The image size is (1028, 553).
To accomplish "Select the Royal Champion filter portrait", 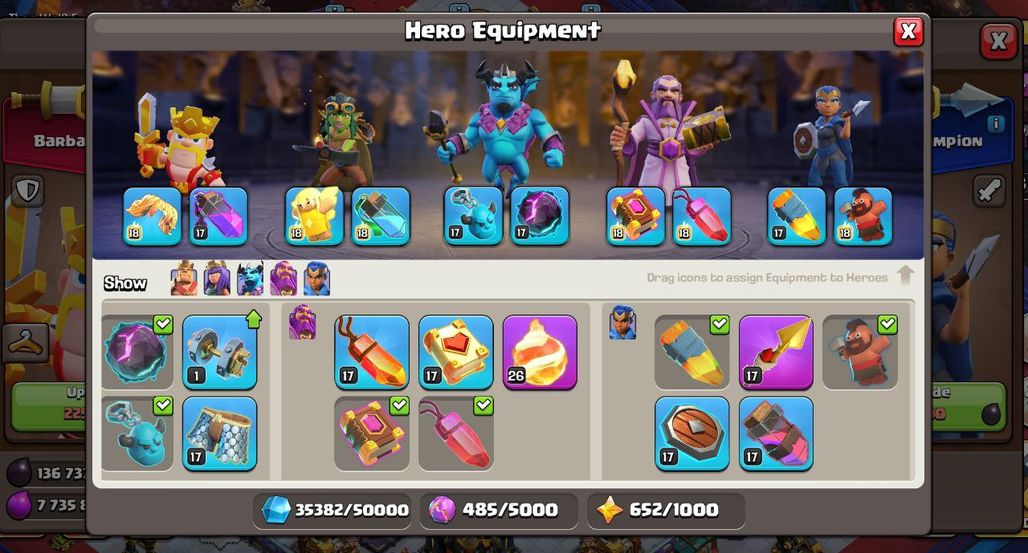I will point(317,279).
